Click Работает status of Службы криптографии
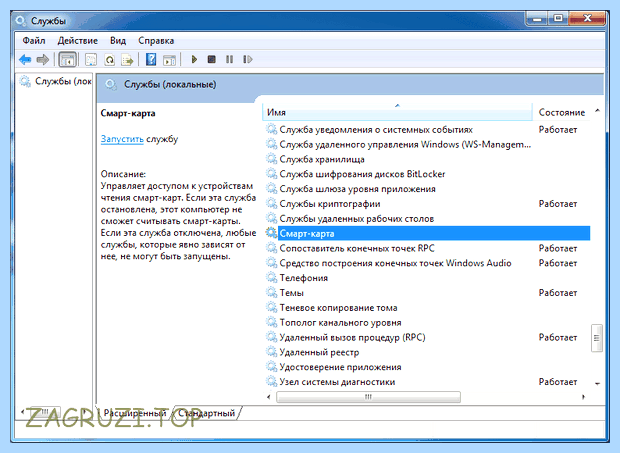The height and width of the screenshot is (453, 620). 558,204
